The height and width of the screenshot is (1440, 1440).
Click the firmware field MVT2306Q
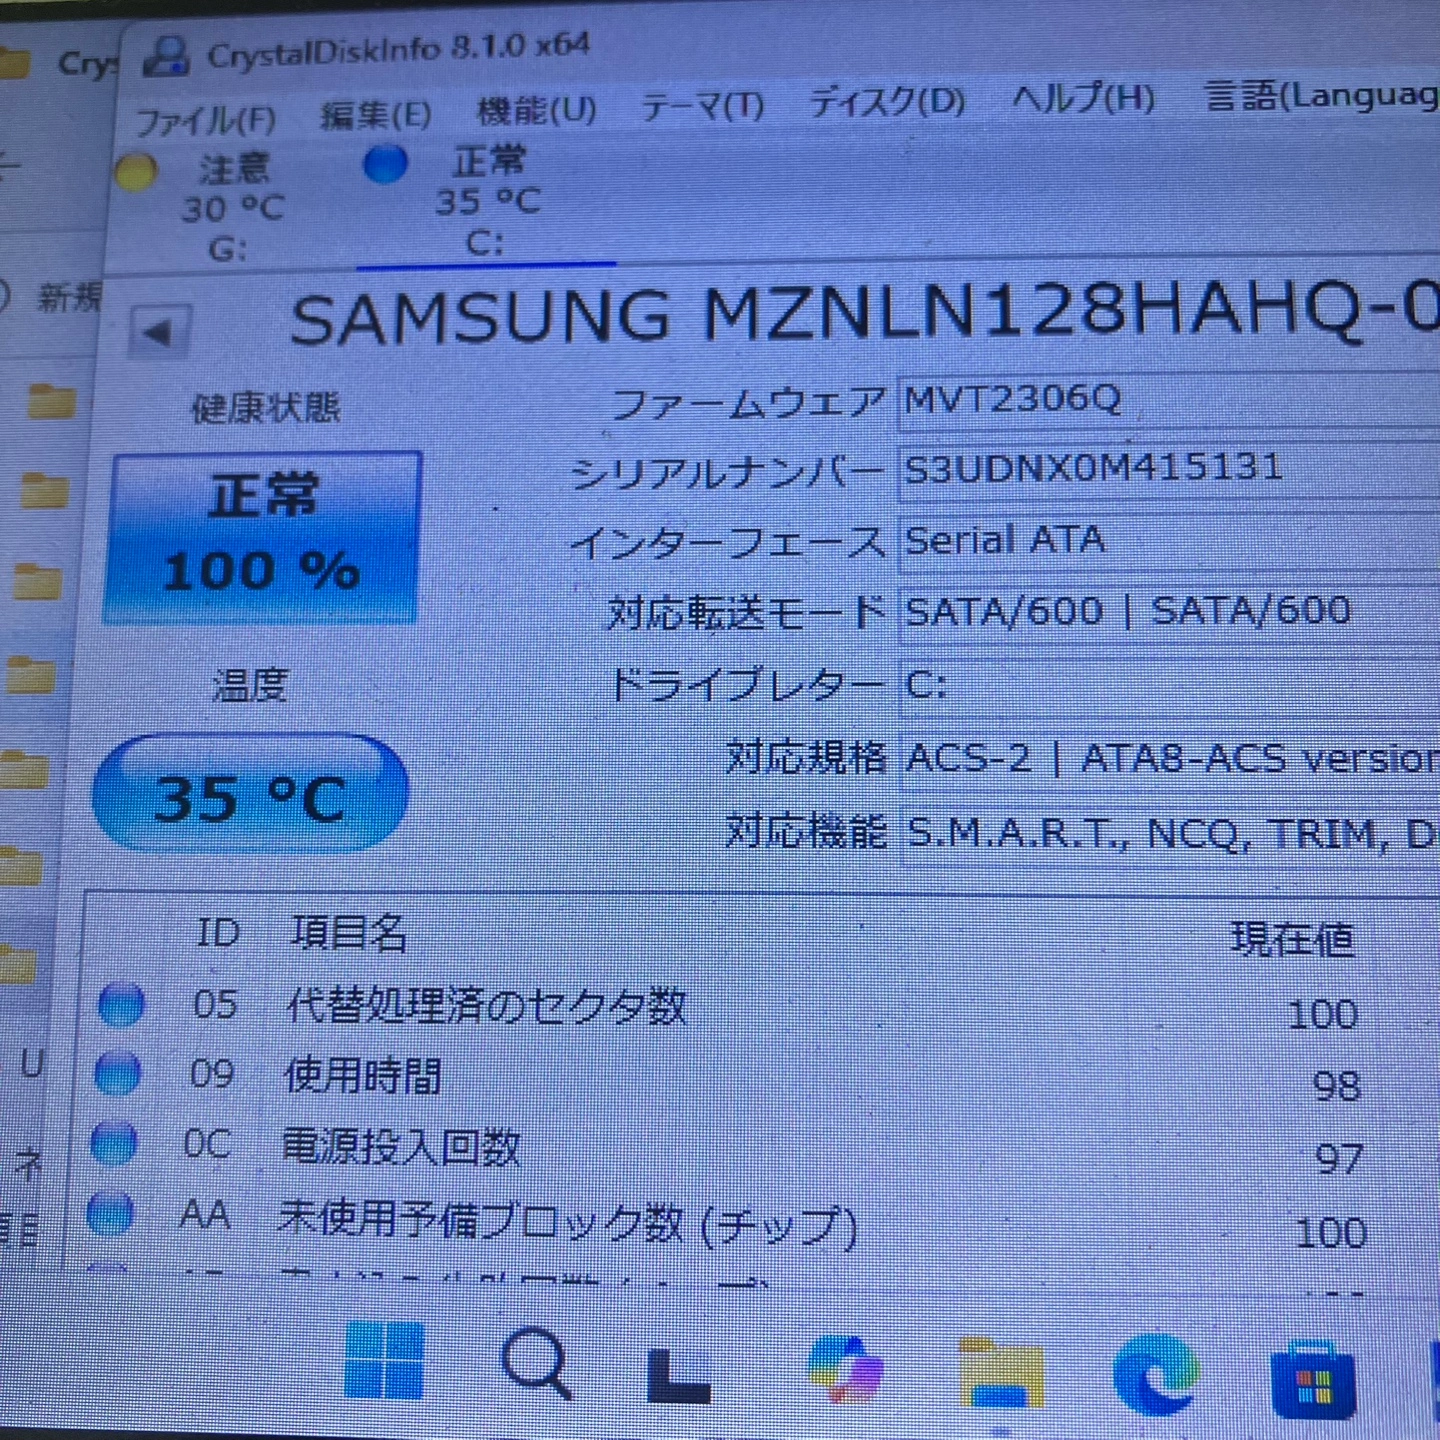point(1170,400)
